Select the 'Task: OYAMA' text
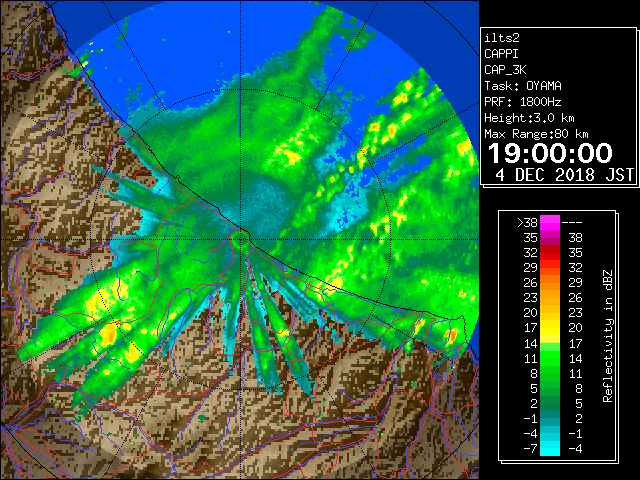 click(523, 86)
